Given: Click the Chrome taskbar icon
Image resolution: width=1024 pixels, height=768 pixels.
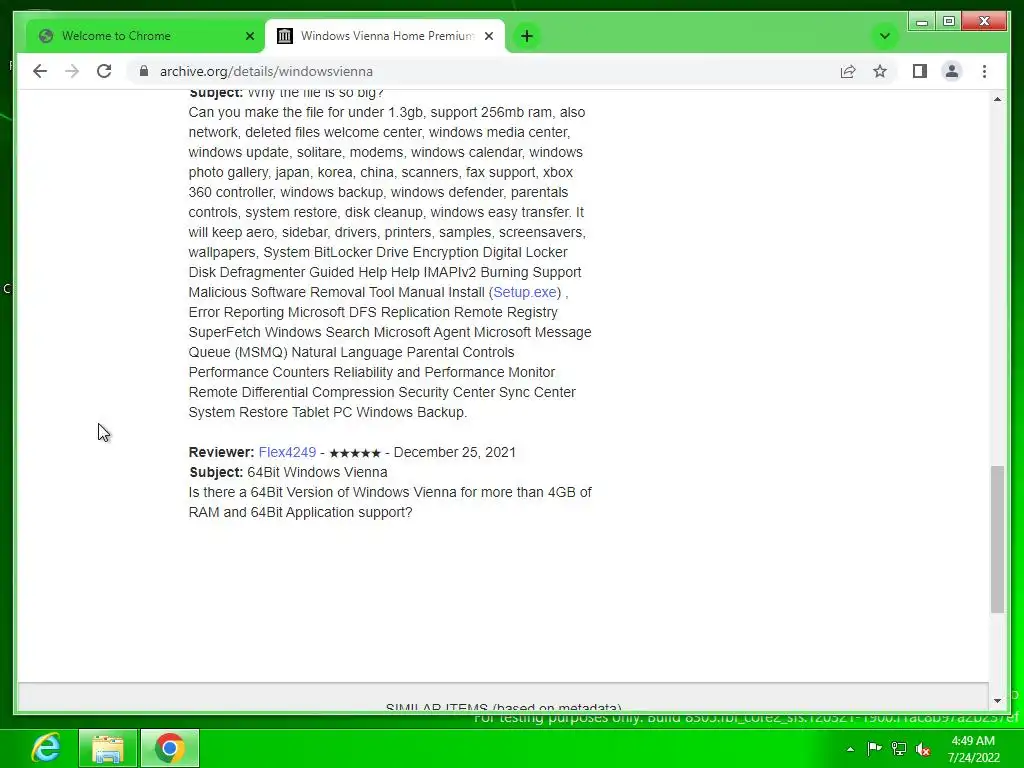Looking at the screenshot, I should pos(170,748).
